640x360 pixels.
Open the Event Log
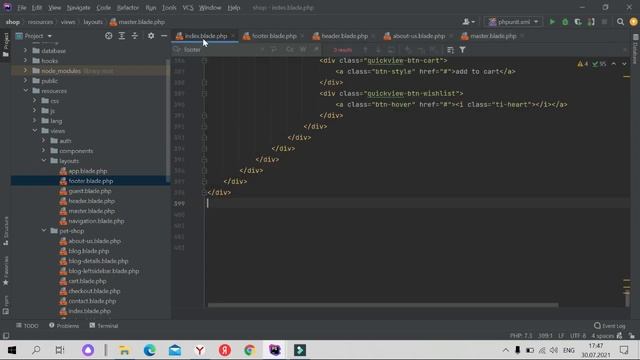coord(610,326)
